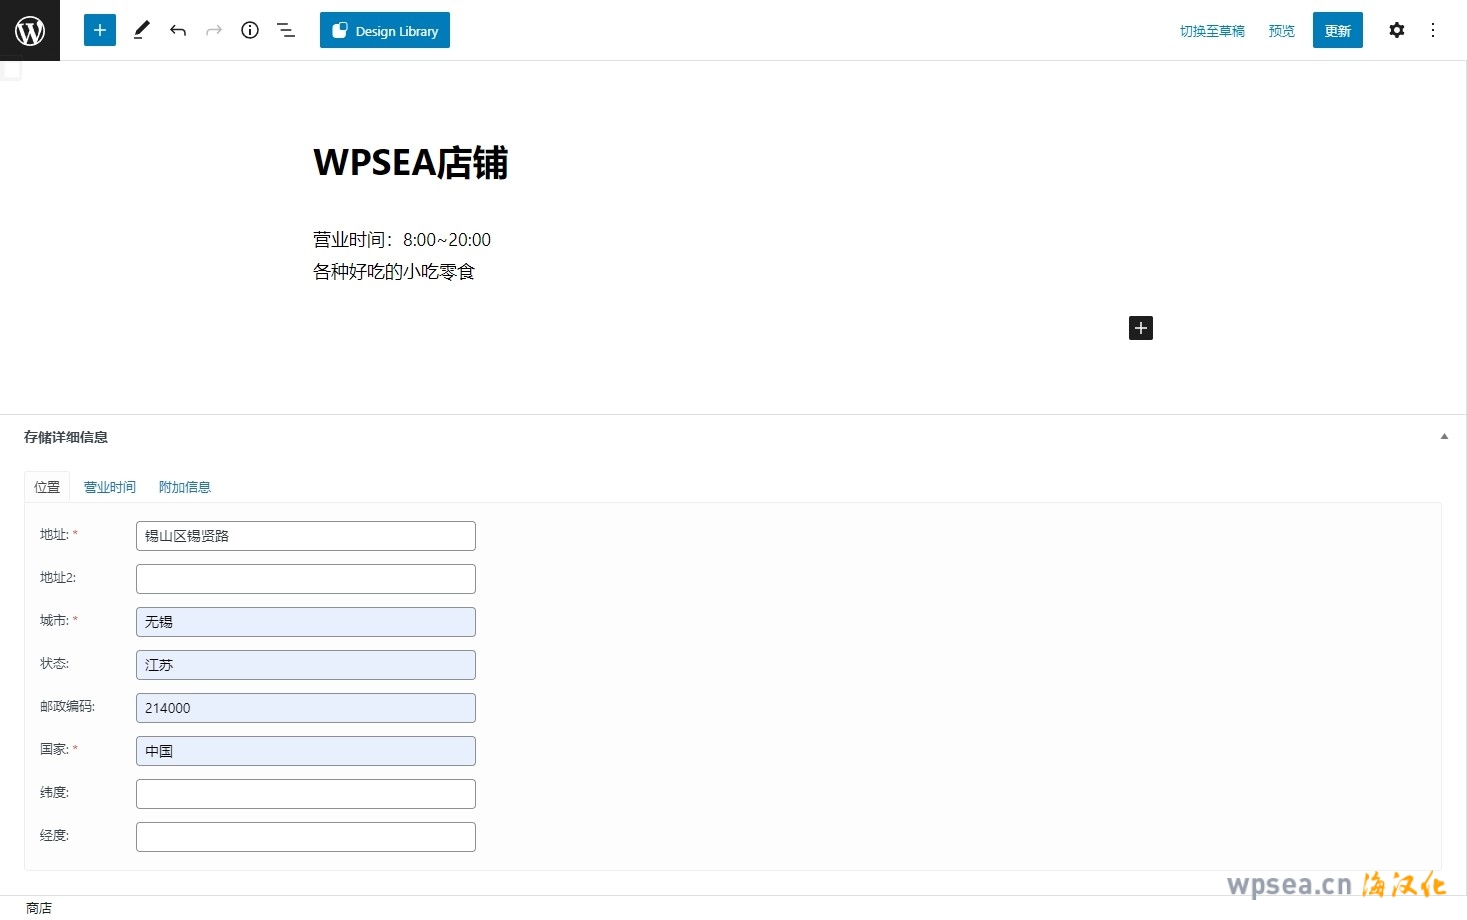Click the 切换至草稿 link
Image resolution: width=1467 pixels, height=920 pixels.
pyautogui.click(x=1212, y=31)
